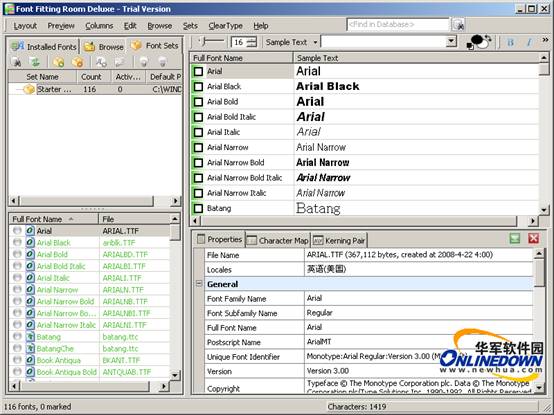Click the second lightbulb deactivate icon
Image resolution: width=554 pixels, height=415 pixels.
click(x=162, y=62)
